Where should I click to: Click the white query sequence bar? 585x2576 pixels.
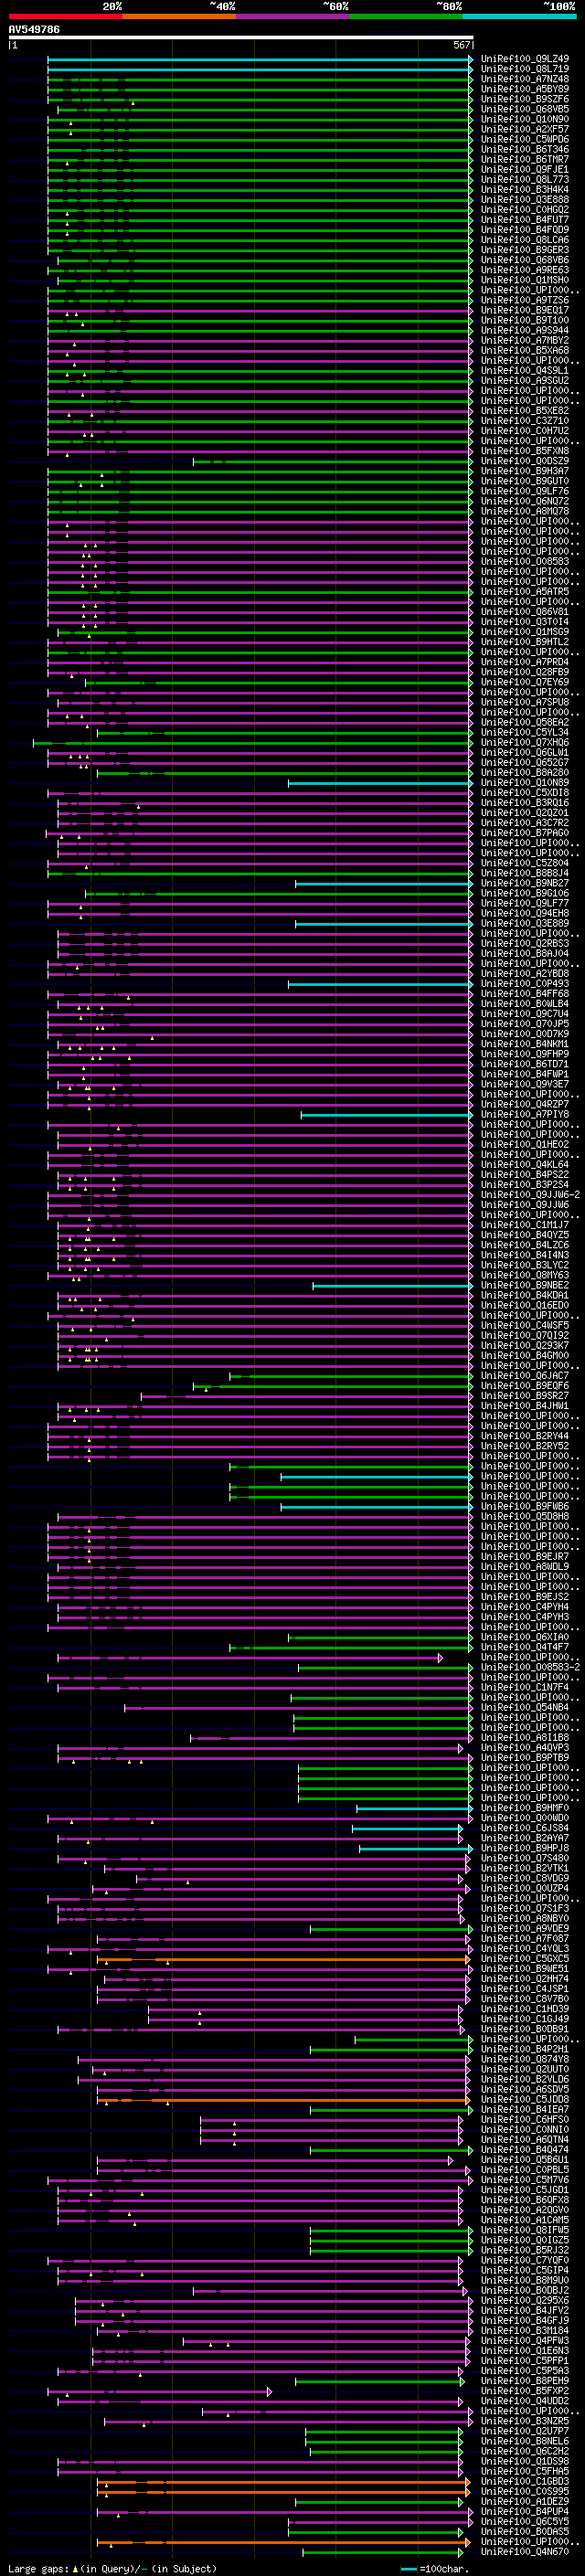tap(240, 37)
